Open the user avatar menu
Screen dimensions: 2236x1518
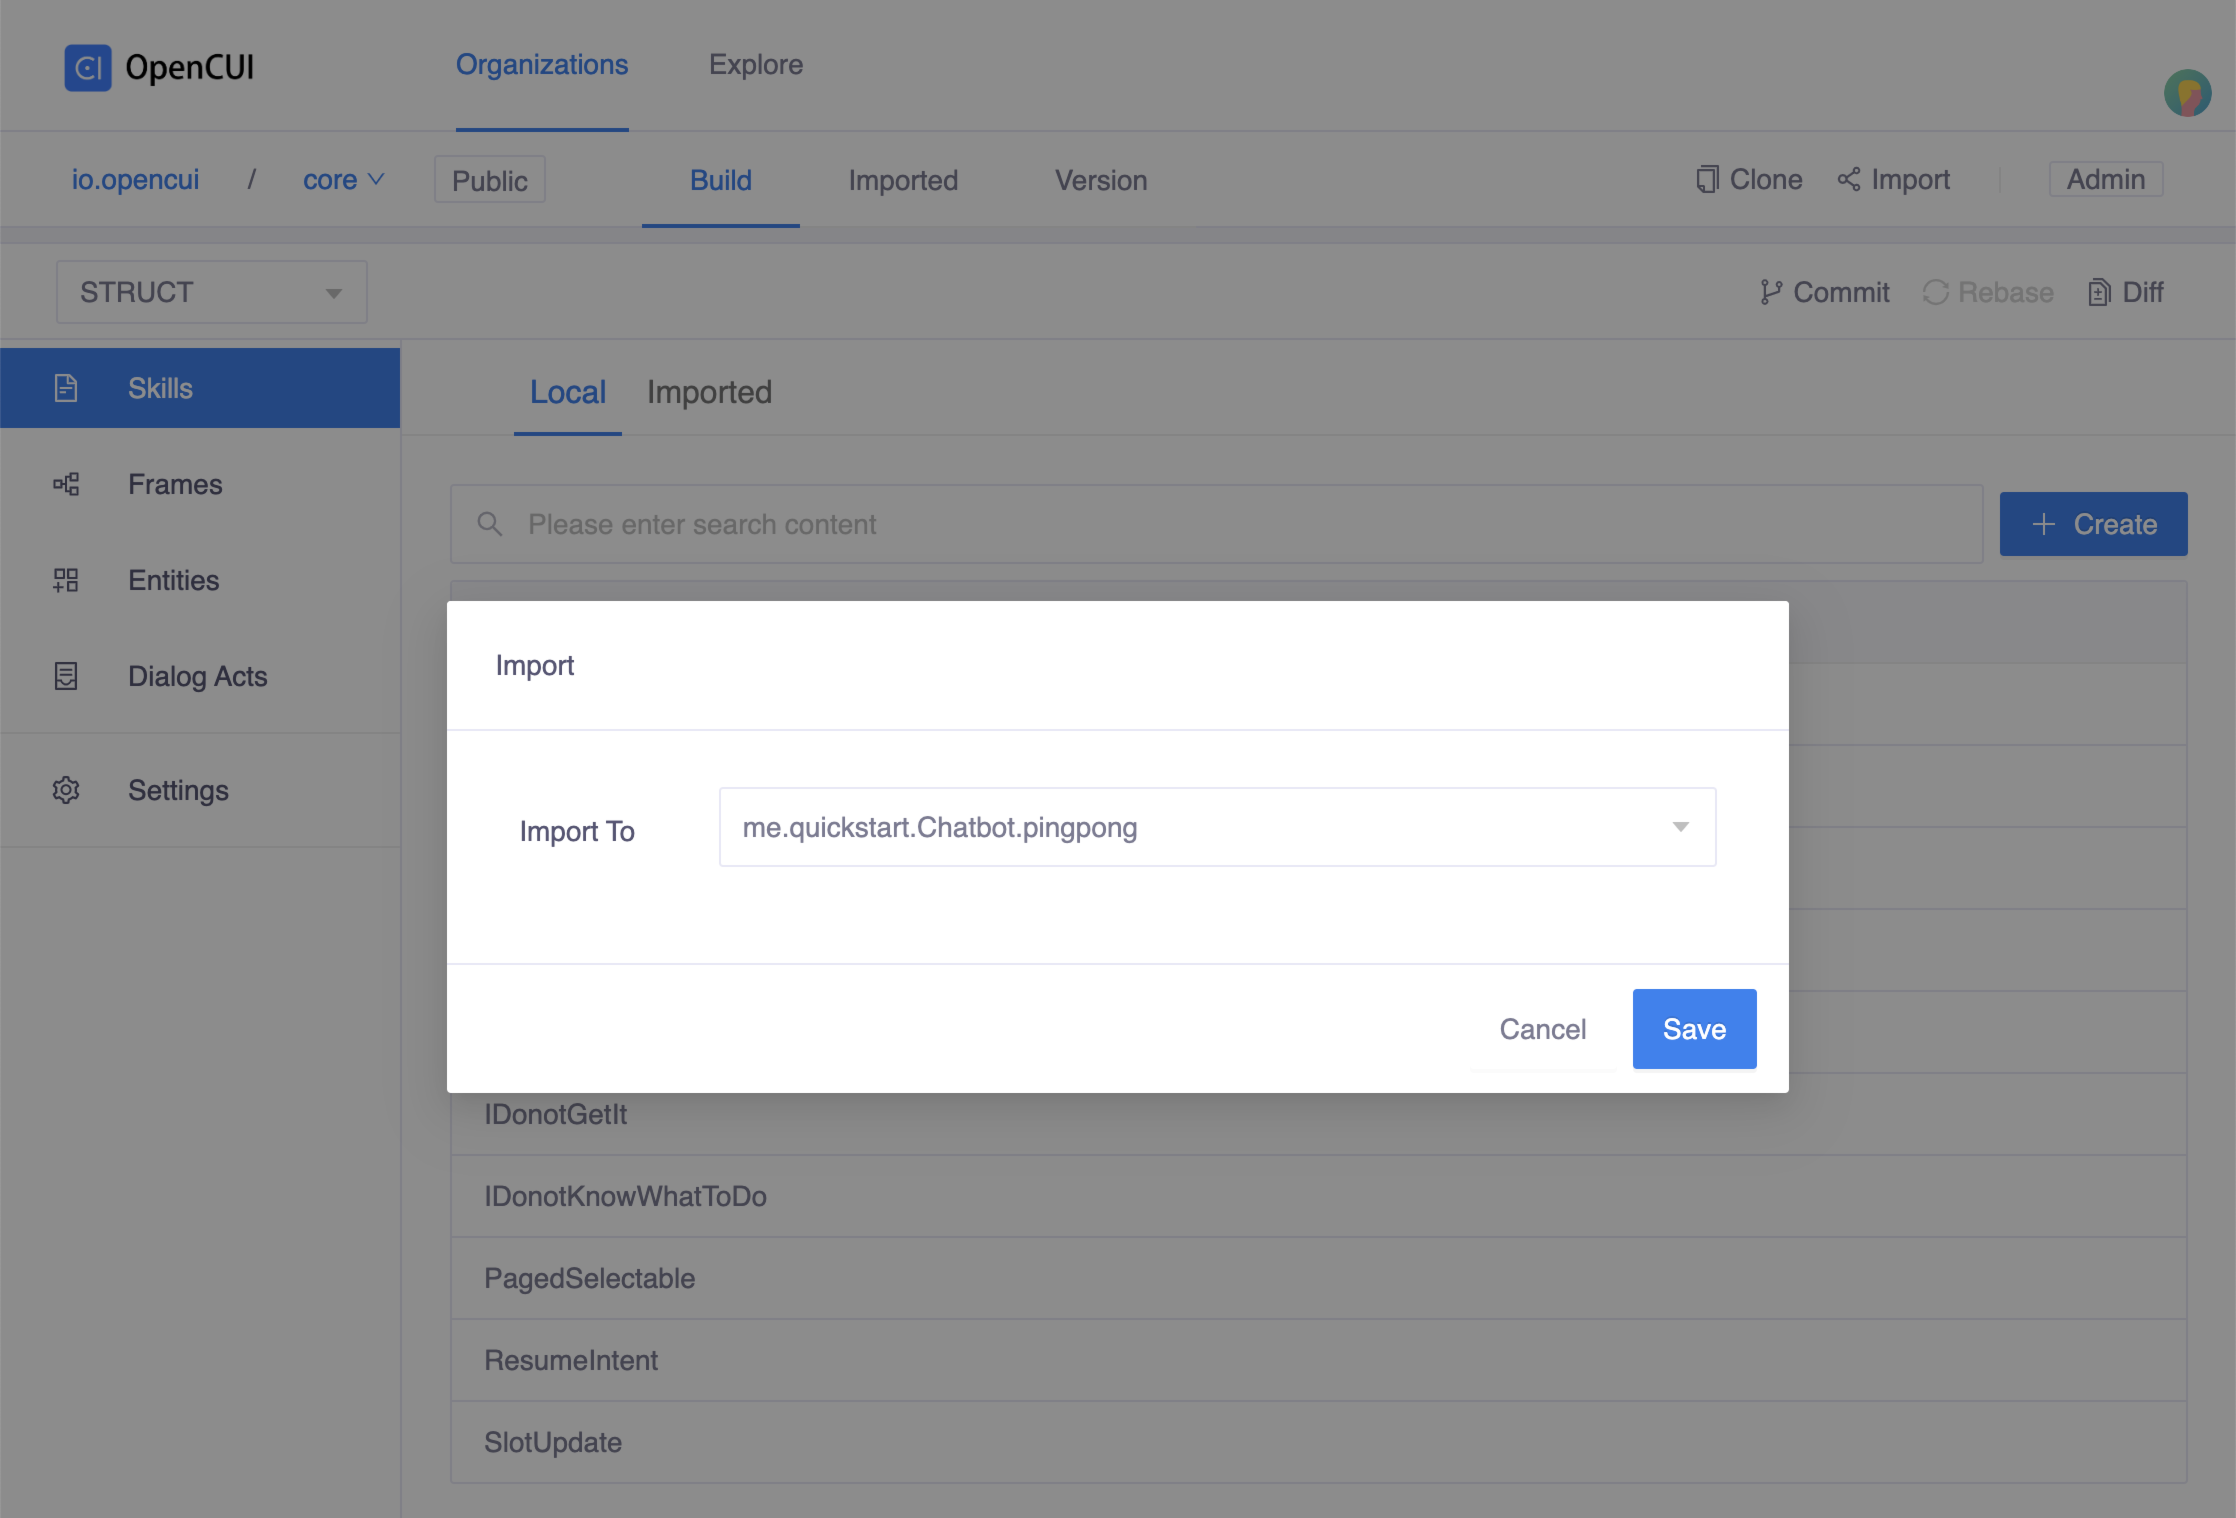tap(2187, 94)
